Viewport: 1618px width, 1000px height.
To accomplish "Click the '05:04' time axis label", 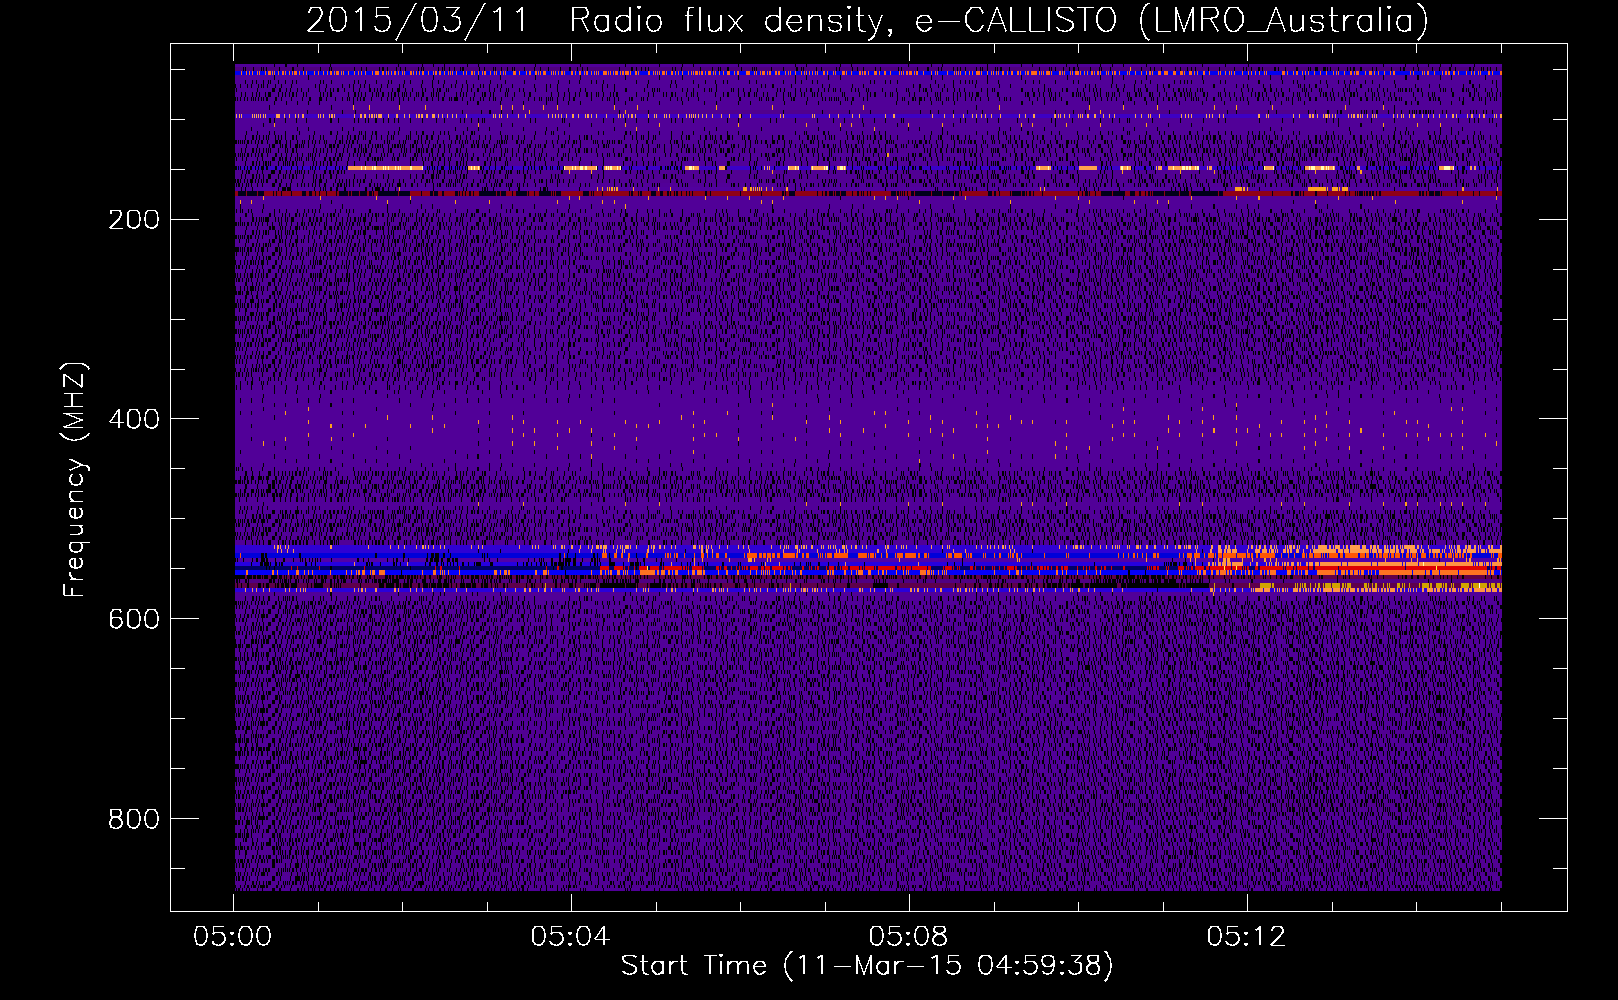I will tap(571, 937).
